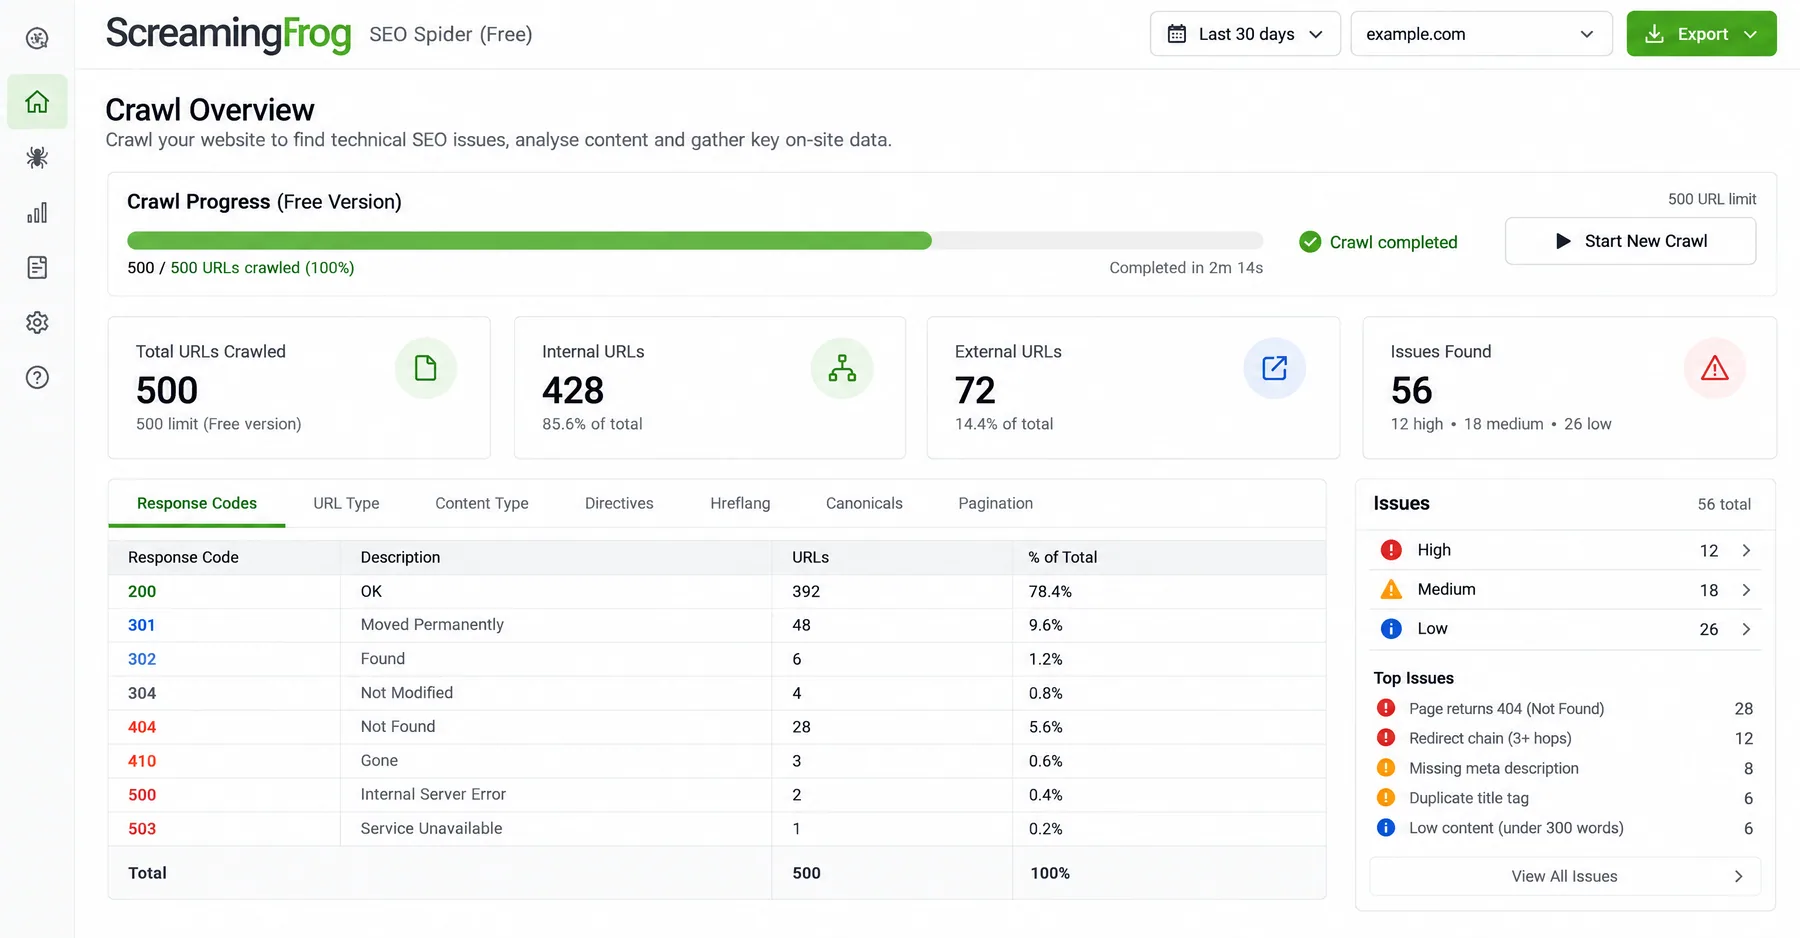The width and height of the screenshot is (1800, 938).
Task: Open the Help question mark icon
Action: point(37,378)
